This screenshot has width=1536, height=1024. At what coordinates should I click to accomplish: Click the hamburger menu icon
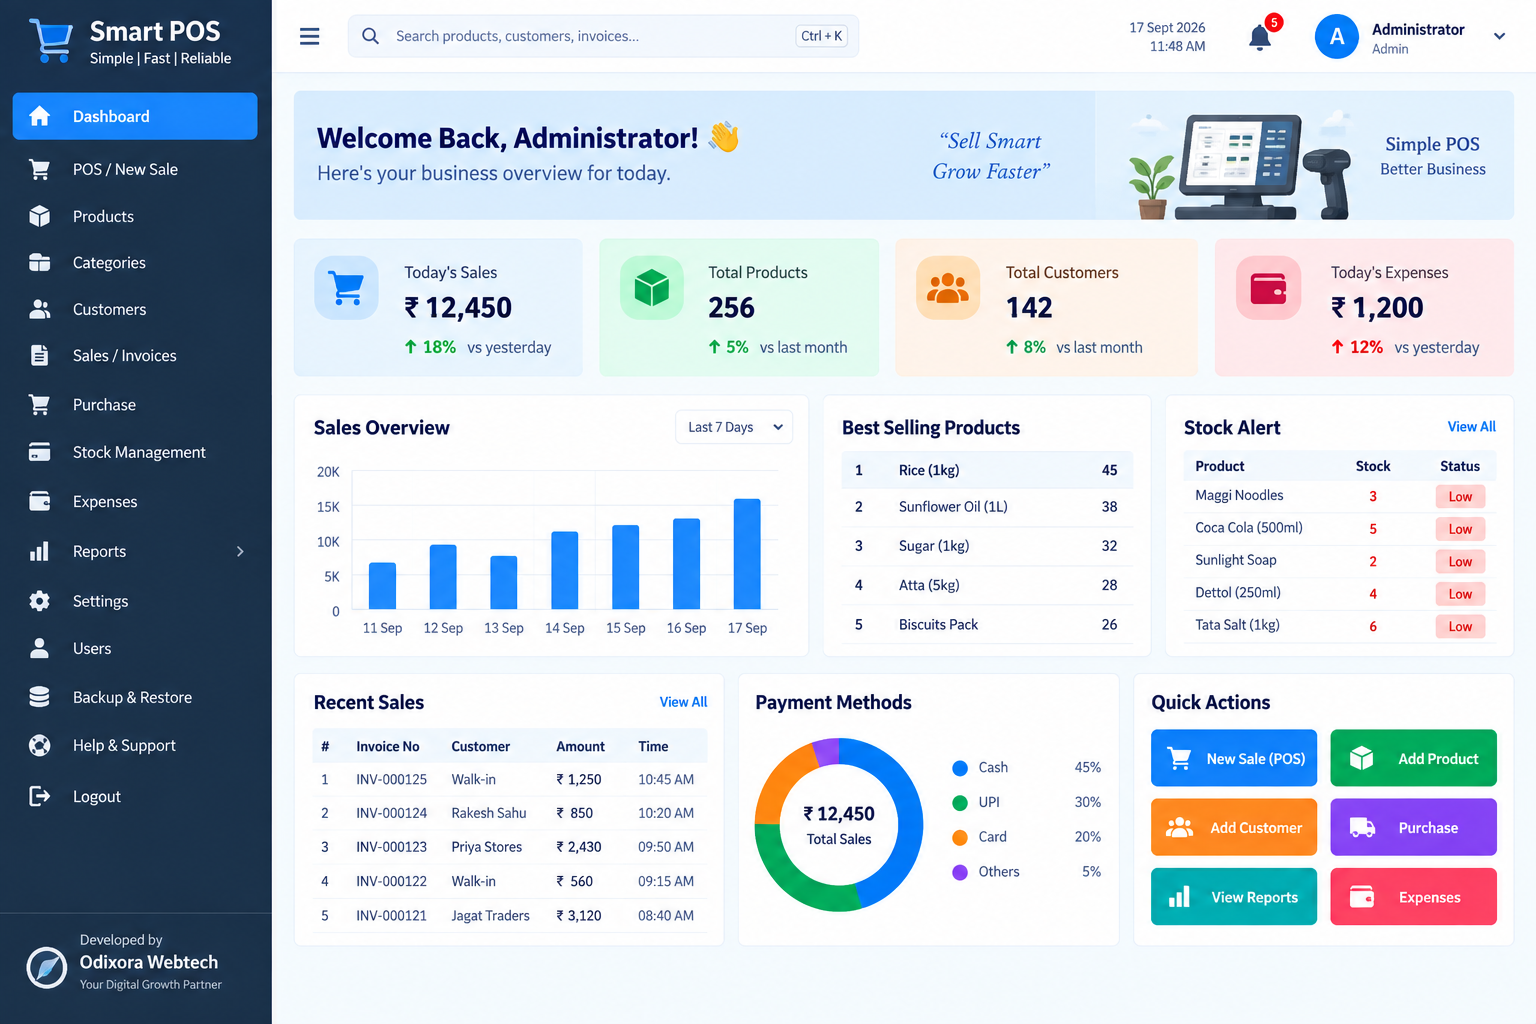pyautogui.click(x=310, y=36)
